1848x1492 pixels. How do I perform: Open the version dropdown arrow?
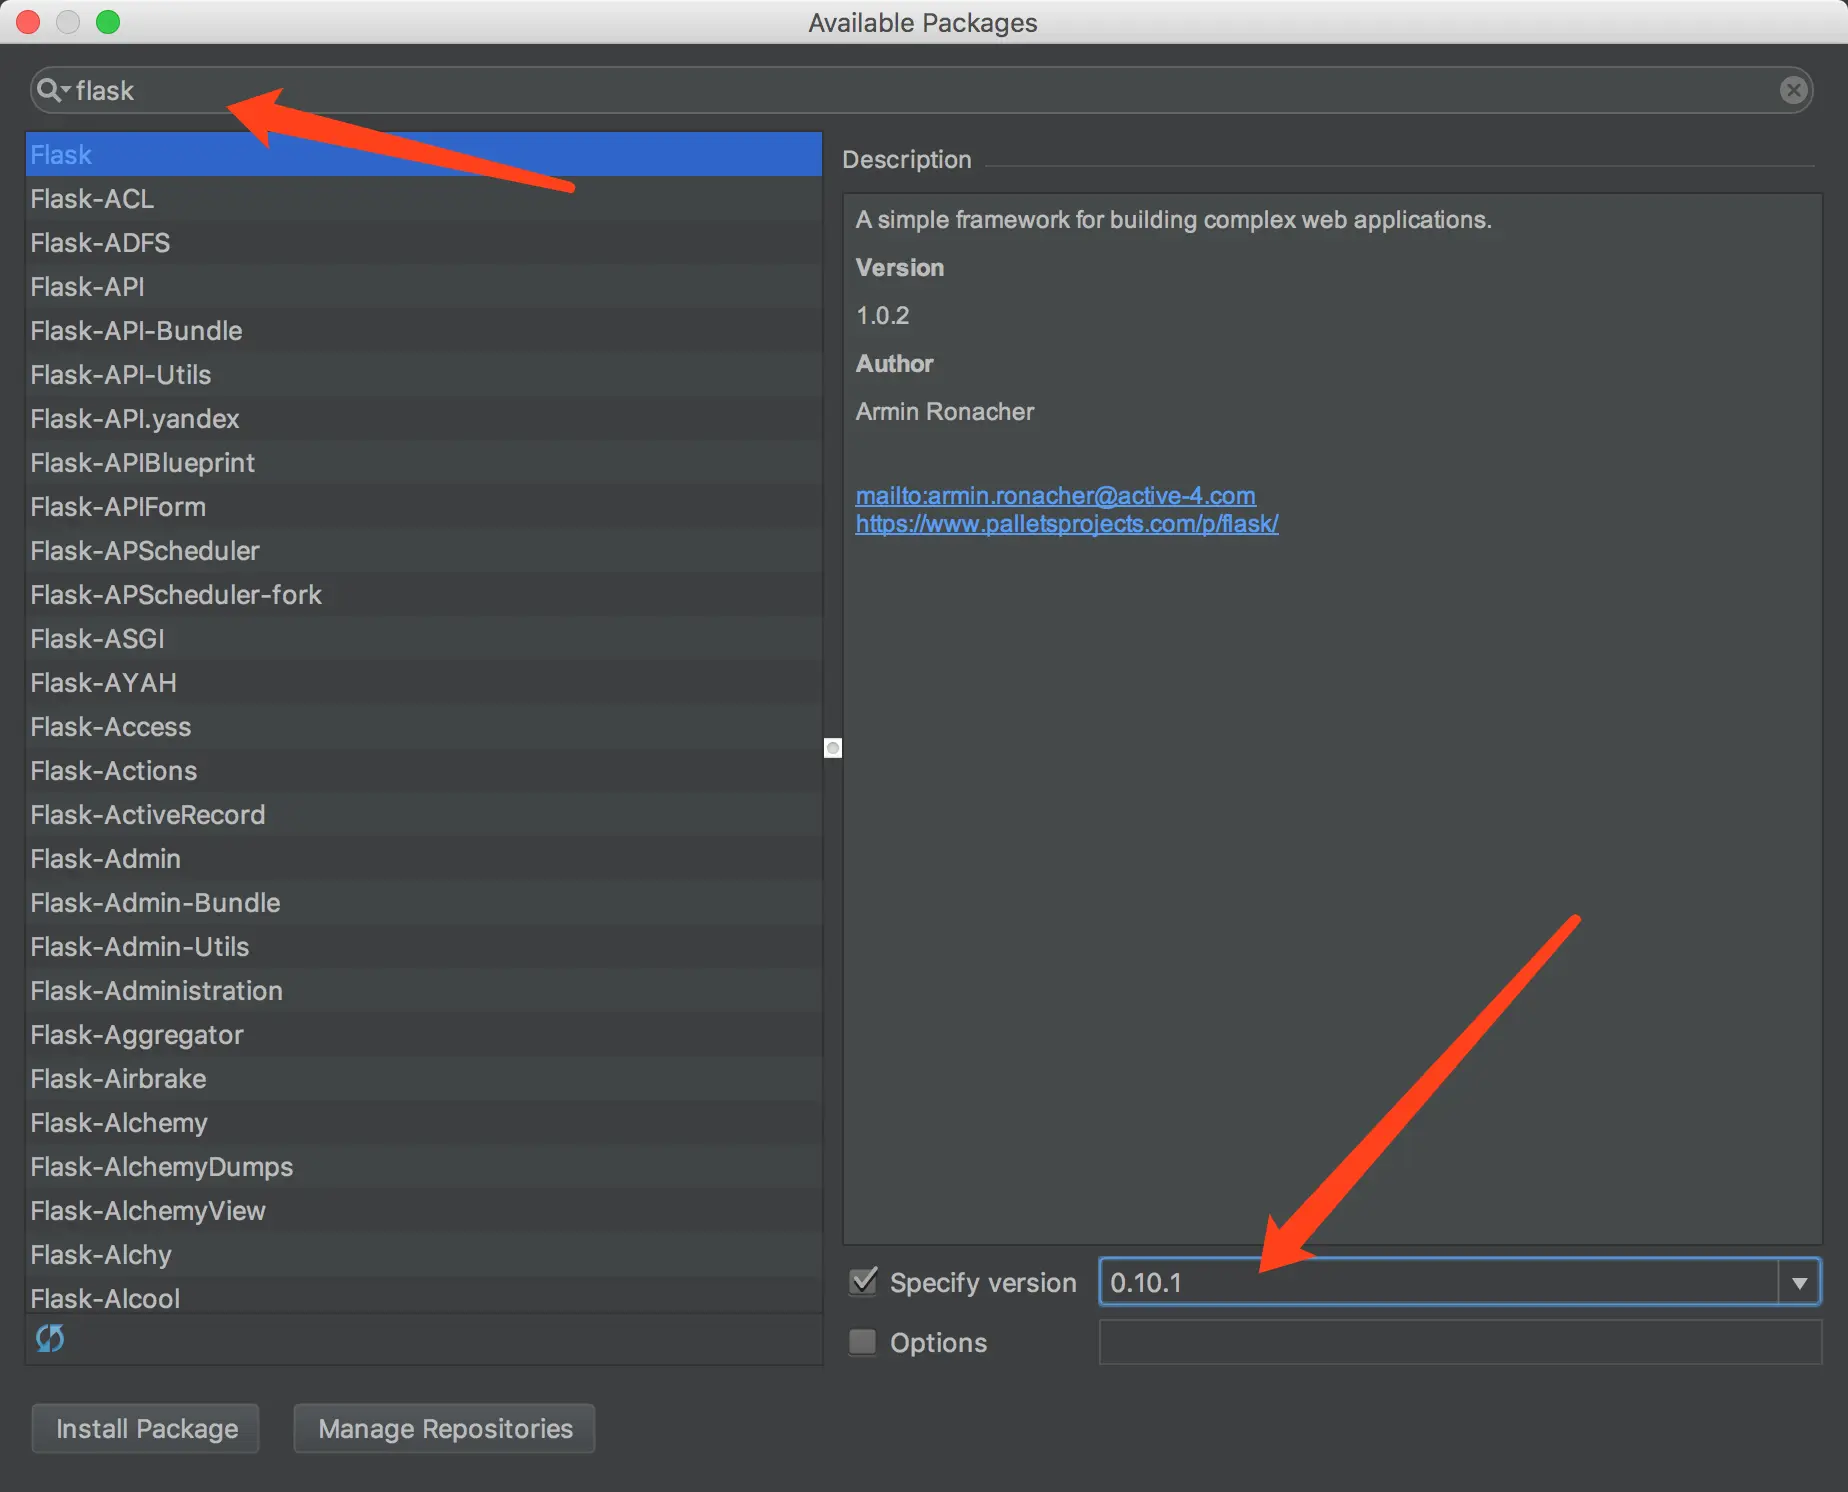coord(1799,1282)
